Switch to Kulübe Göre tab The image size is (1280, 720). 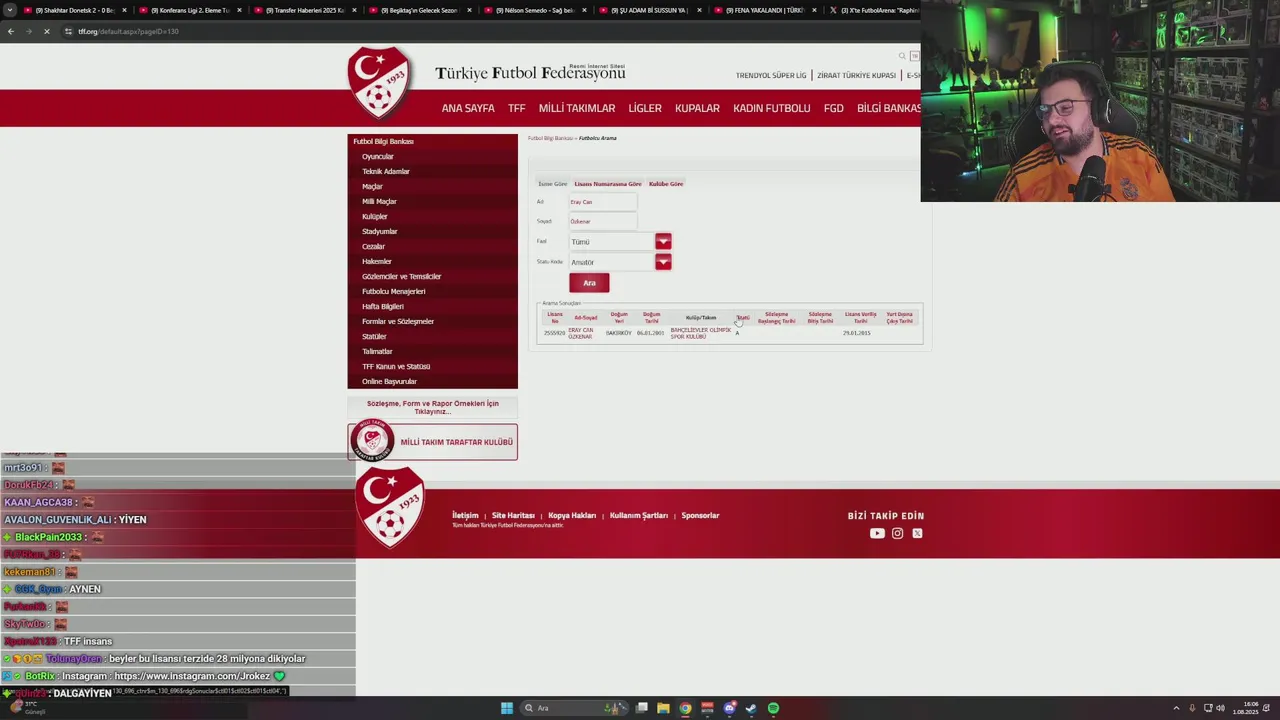tap(666, 184)
